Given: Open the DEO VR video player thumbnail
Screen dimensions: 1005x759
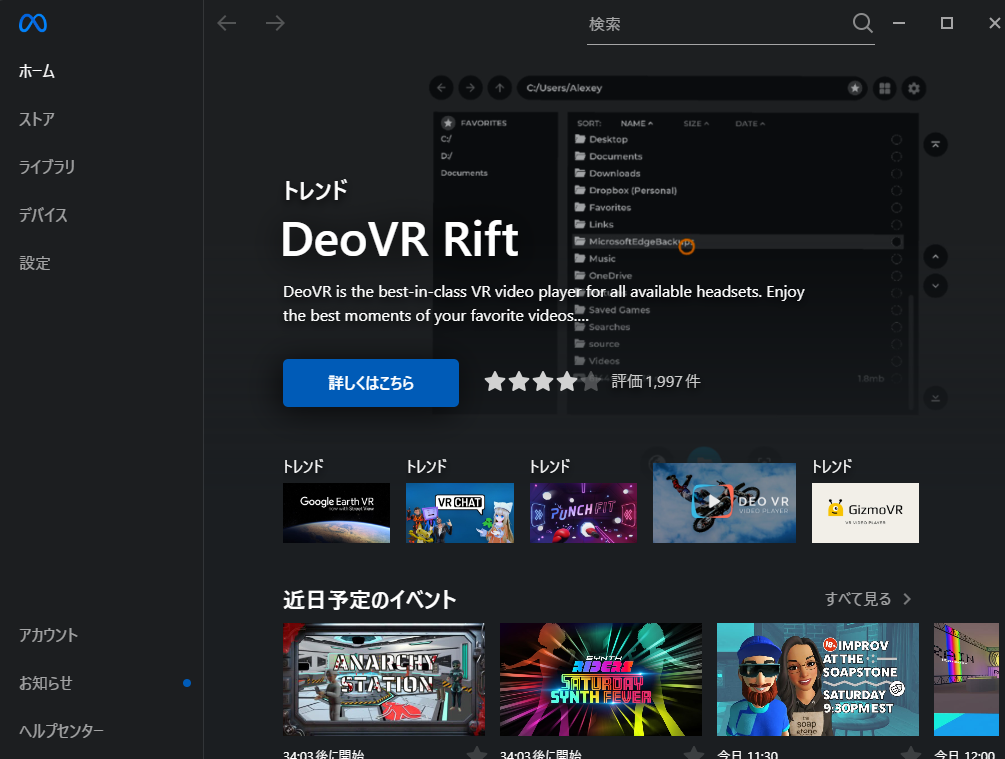Looking at the screenshot, I should click(x=724, y=503).
